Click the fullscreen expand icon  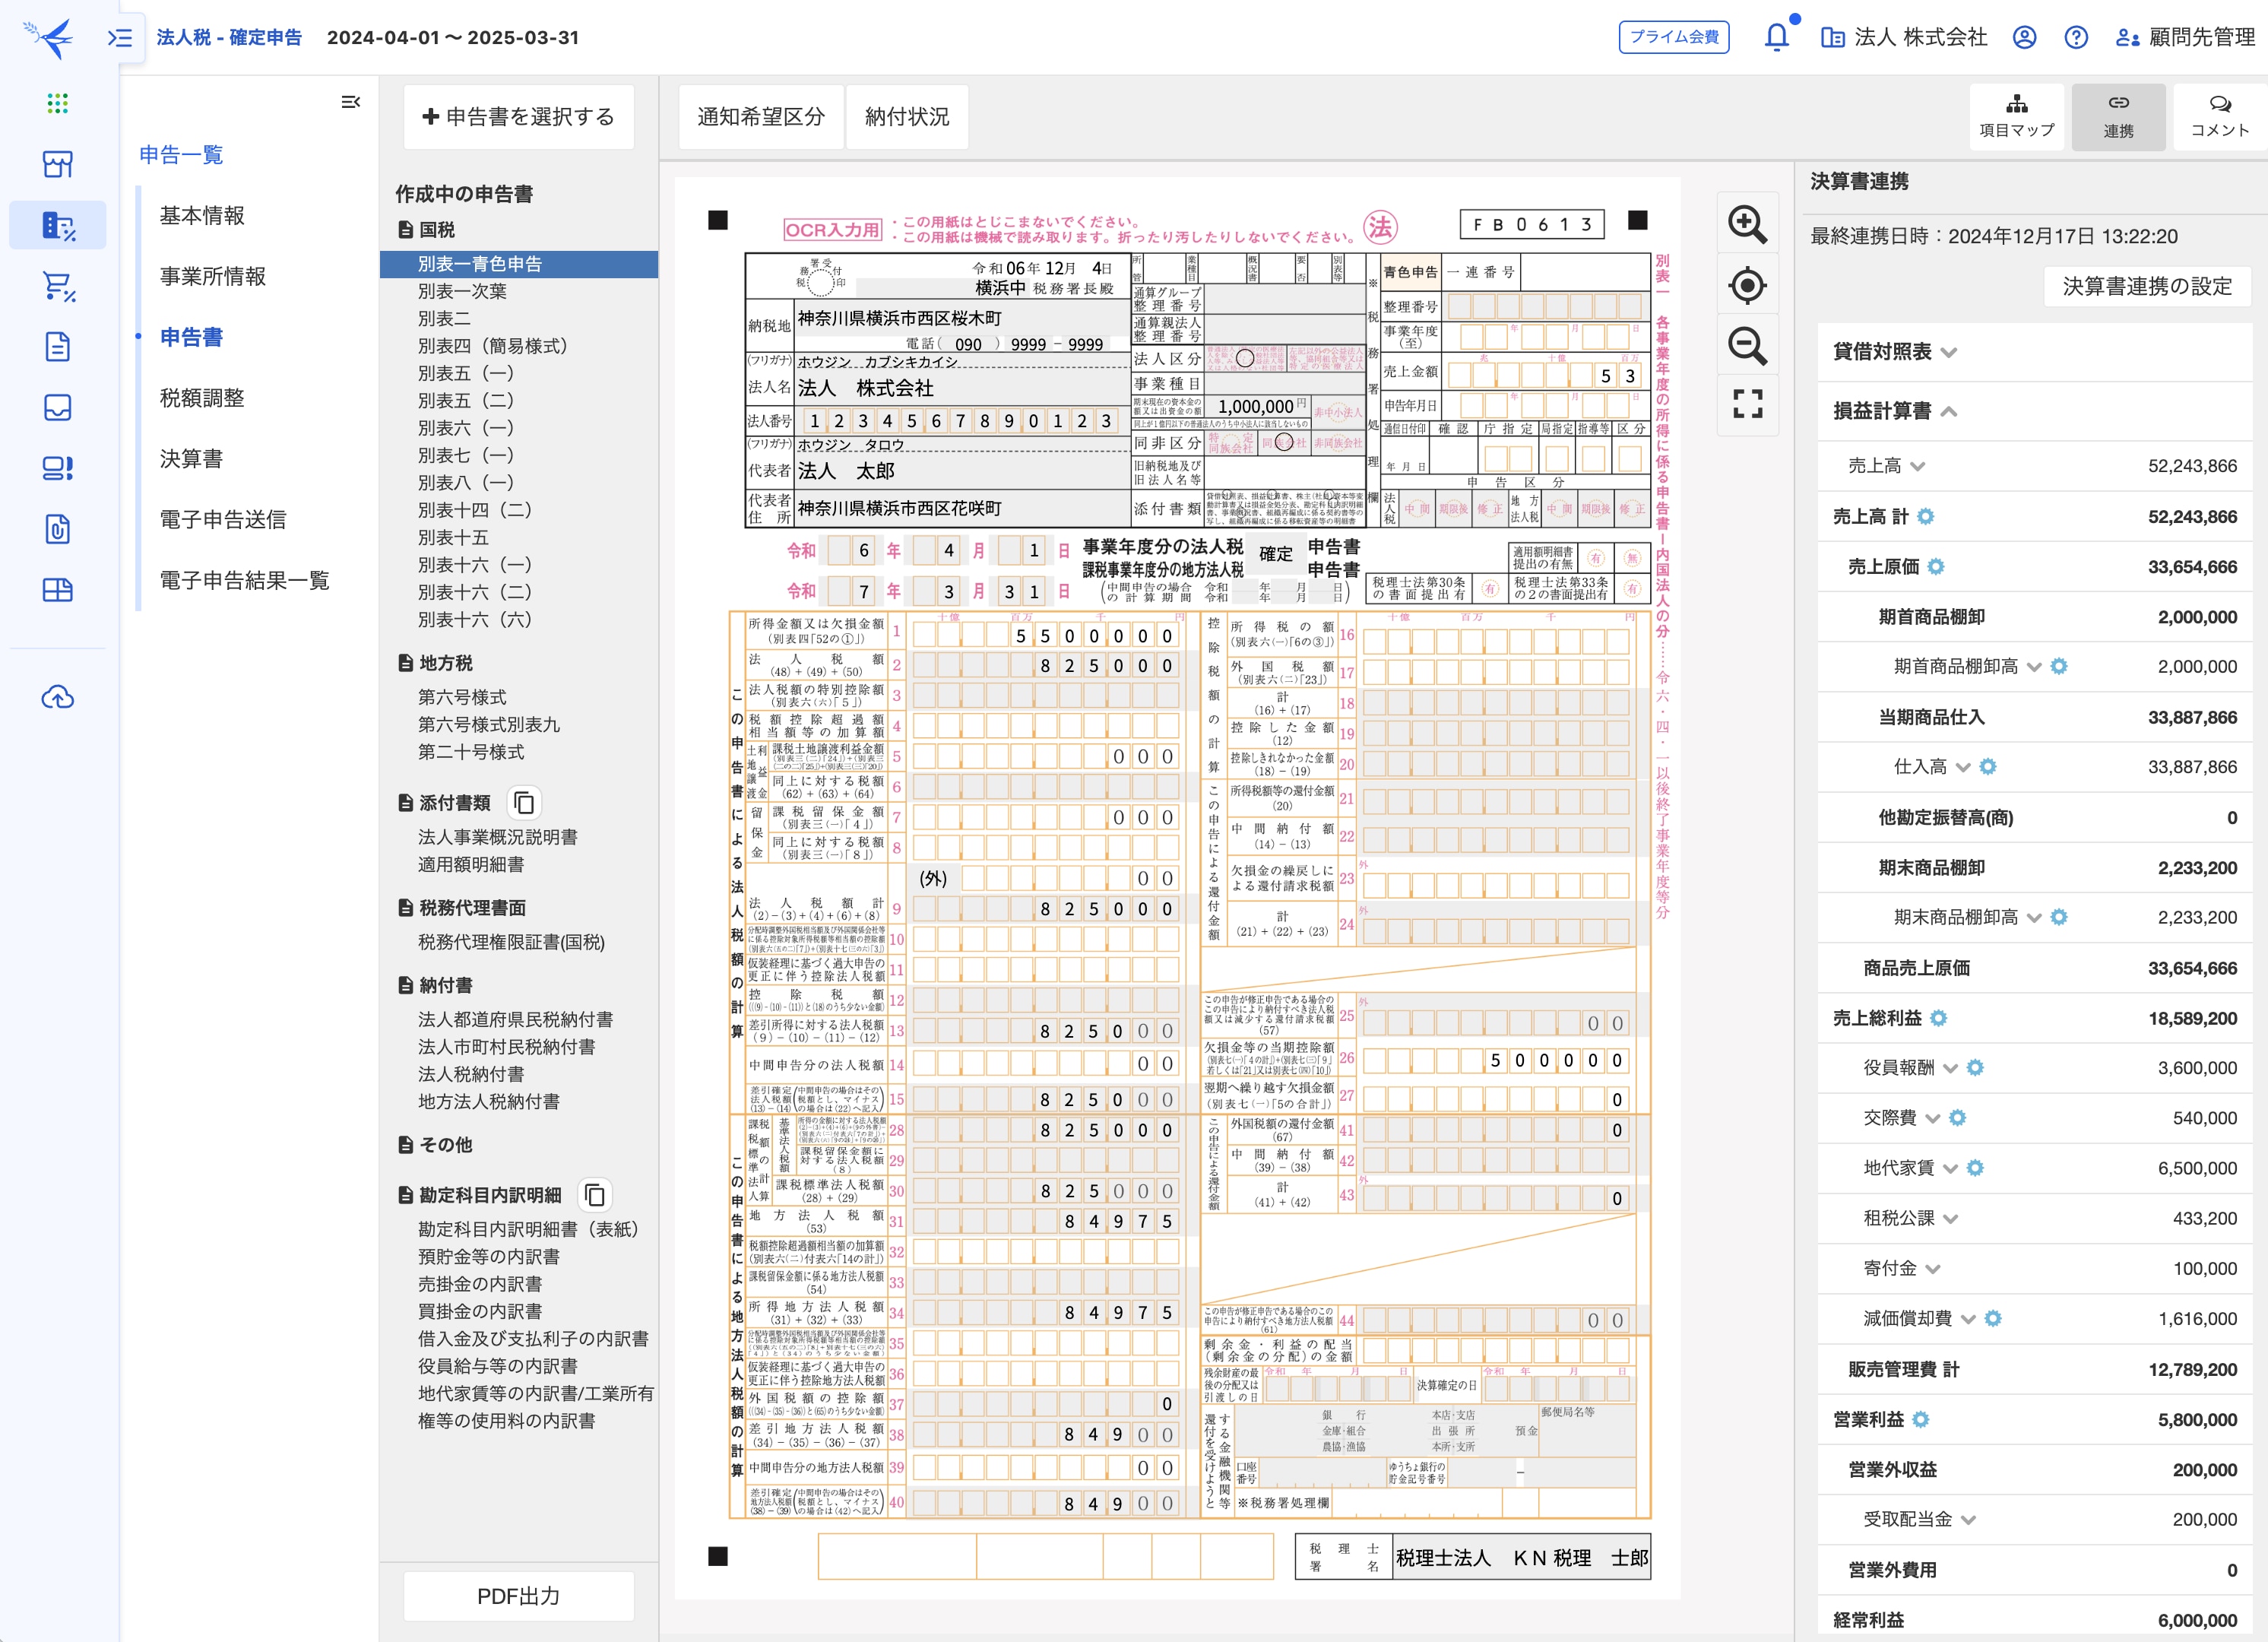click(x=1747, y=404)
